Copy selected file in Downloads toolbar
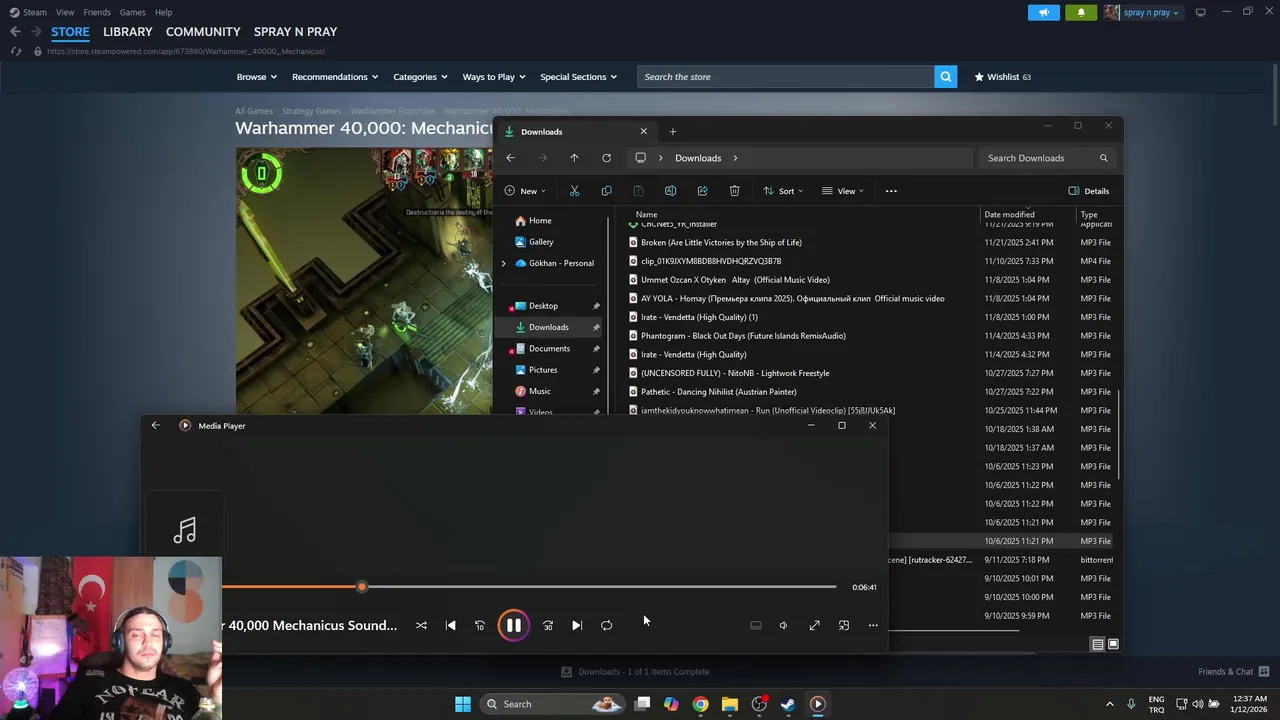This screenshot has height=720, width=1280. coord(606,191)
